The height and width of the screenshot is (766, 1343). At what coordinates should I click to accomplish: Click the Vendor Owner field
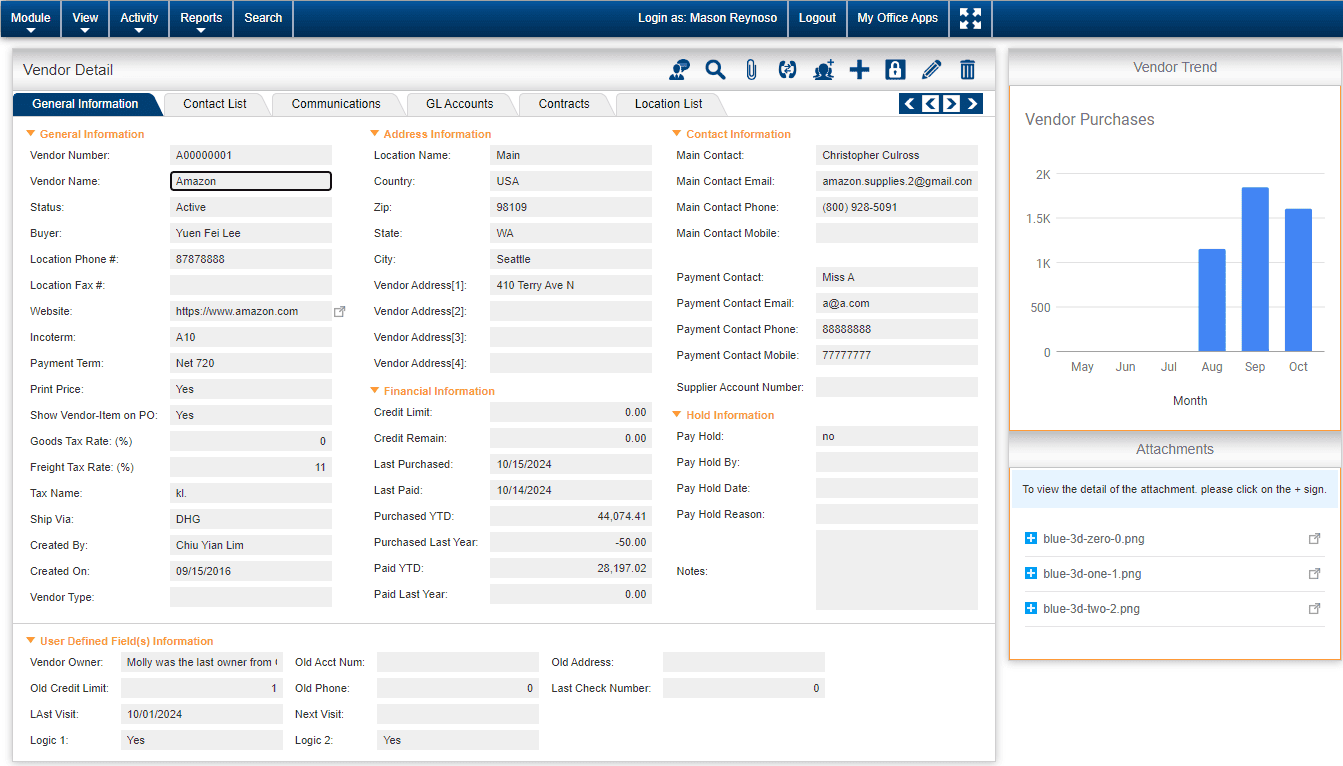202,662
